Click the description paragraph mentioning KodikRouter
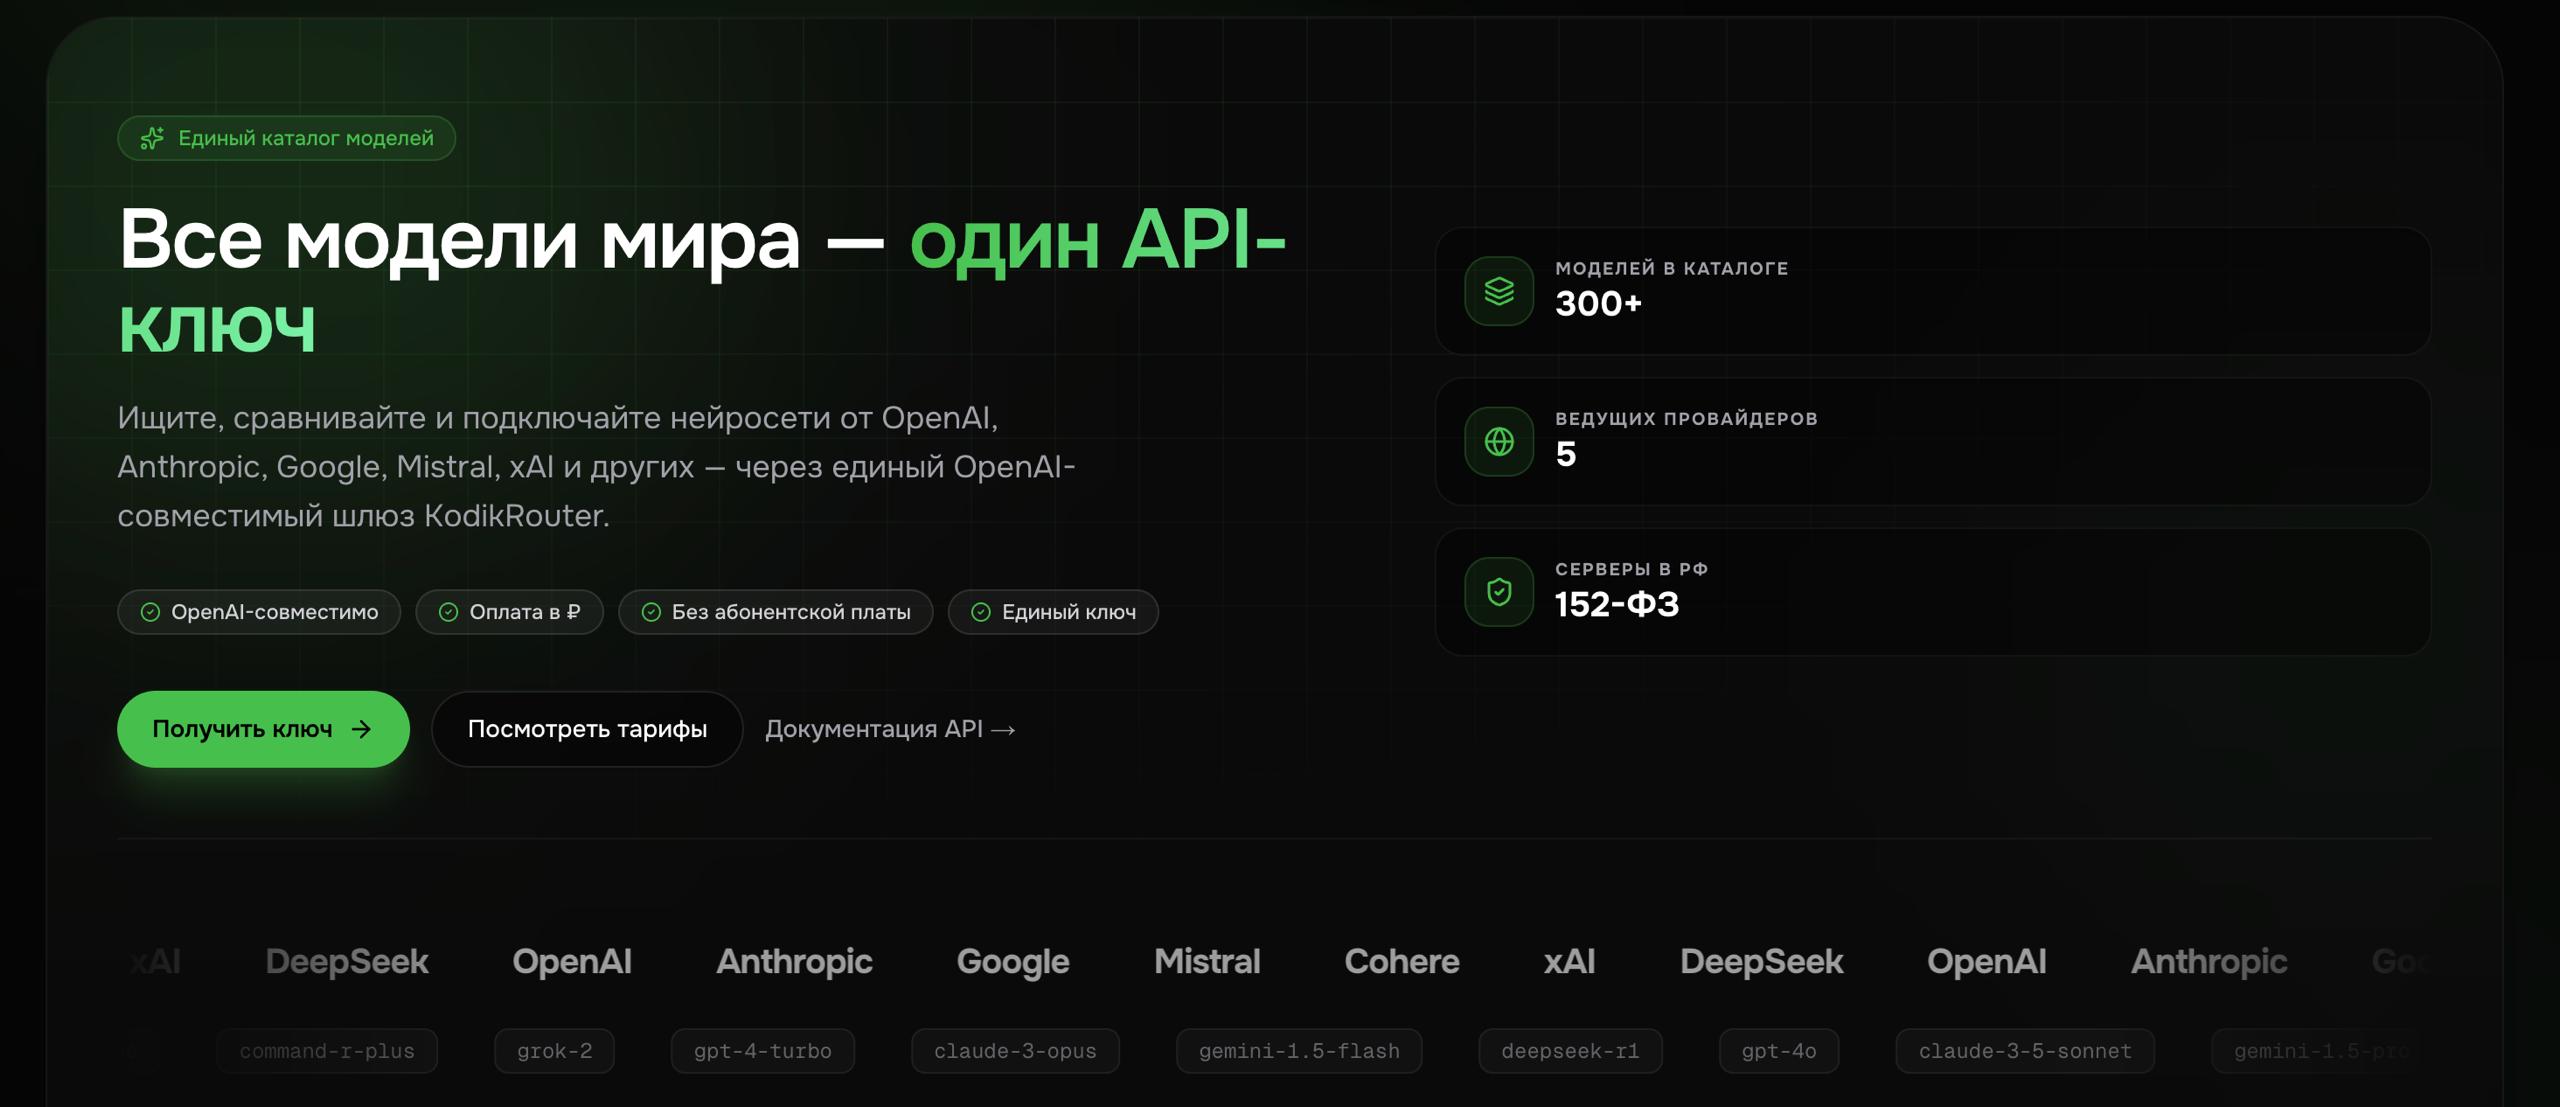 click(596, 467)
